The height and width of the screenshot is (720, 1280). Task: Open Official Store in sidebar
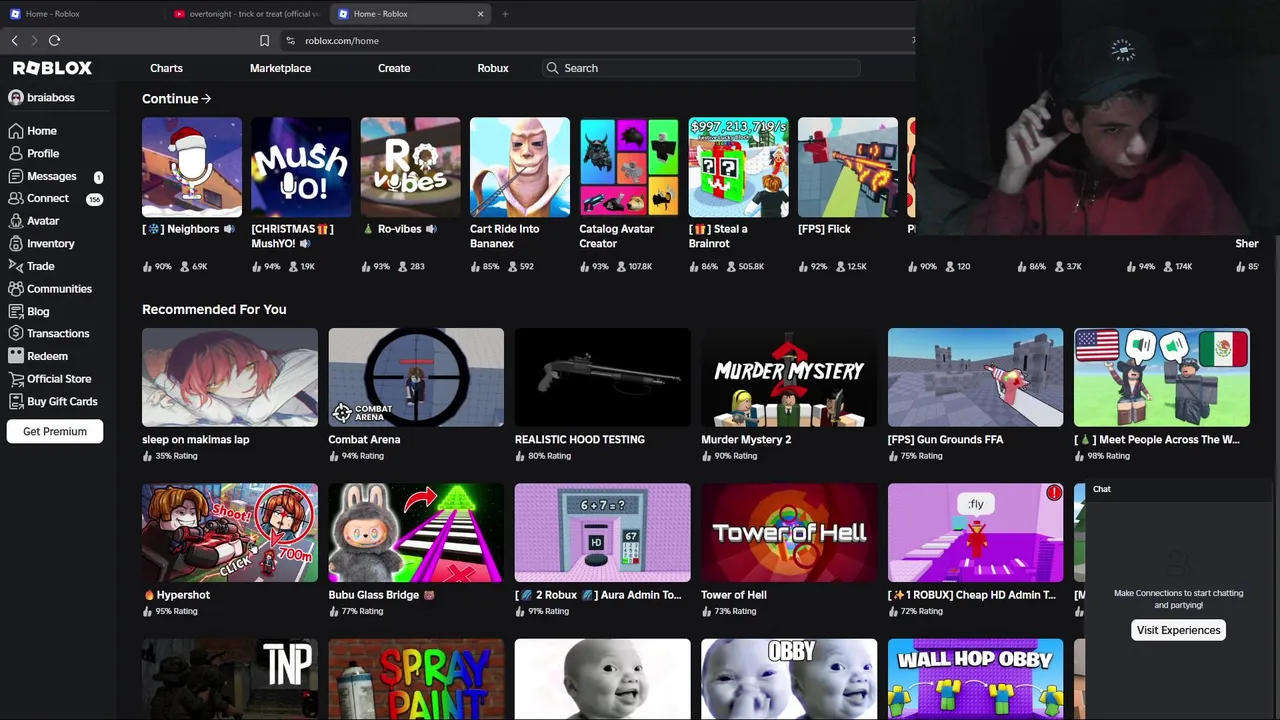pyautogui.click(x=49, y=378)
